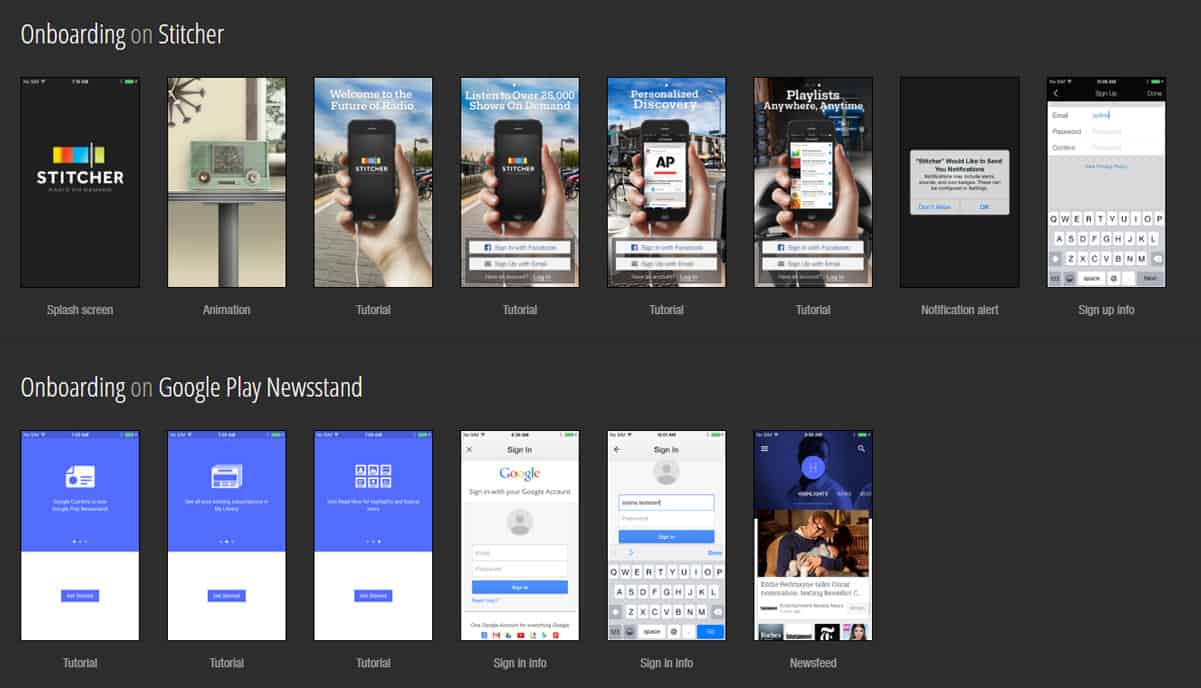Tap the 'Next' key on Stitcher Sign Up keyboard
Image resolution: width=1201 pixels, height=688 pixels.
[x=1150, y=278]
